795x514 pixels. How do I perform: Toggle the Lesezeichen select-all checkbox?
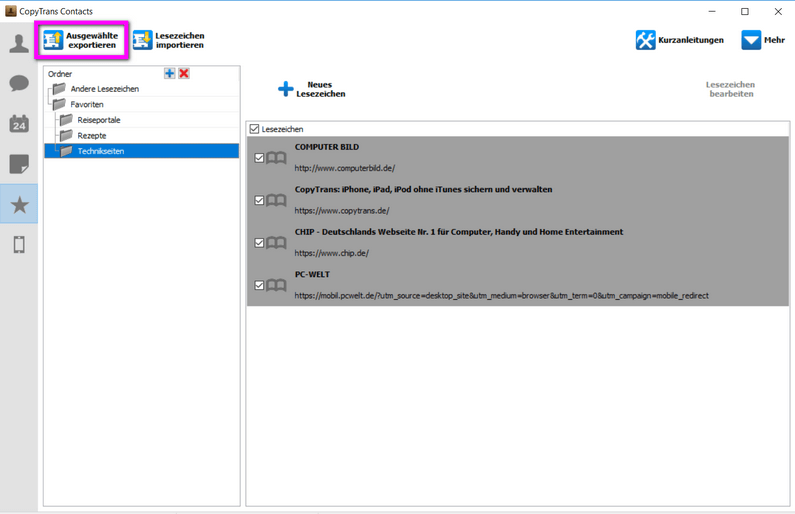point(255,129)
